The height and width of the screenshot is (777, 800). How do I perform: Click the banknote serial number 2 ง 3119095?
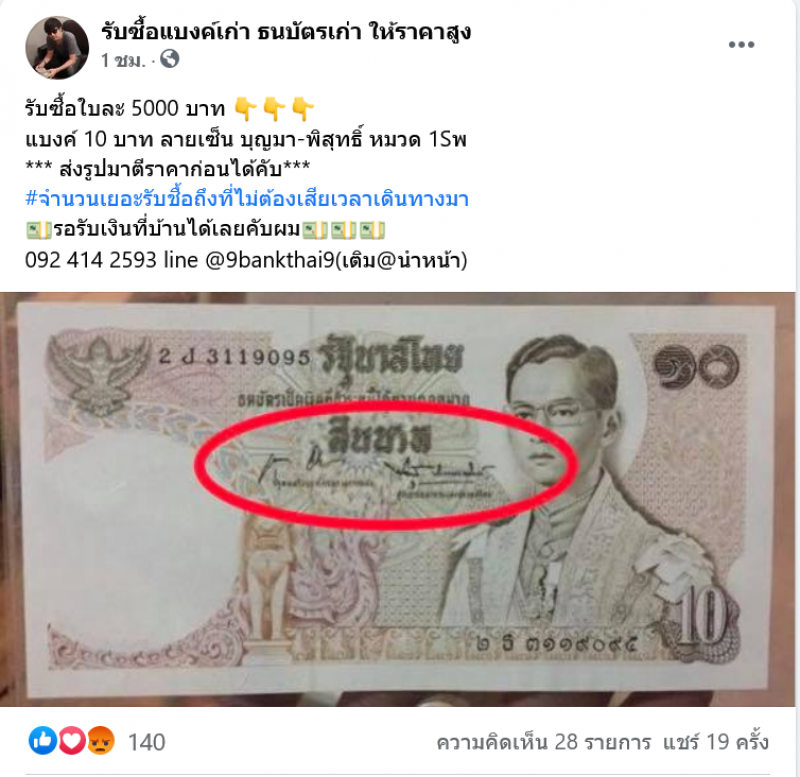234,357
